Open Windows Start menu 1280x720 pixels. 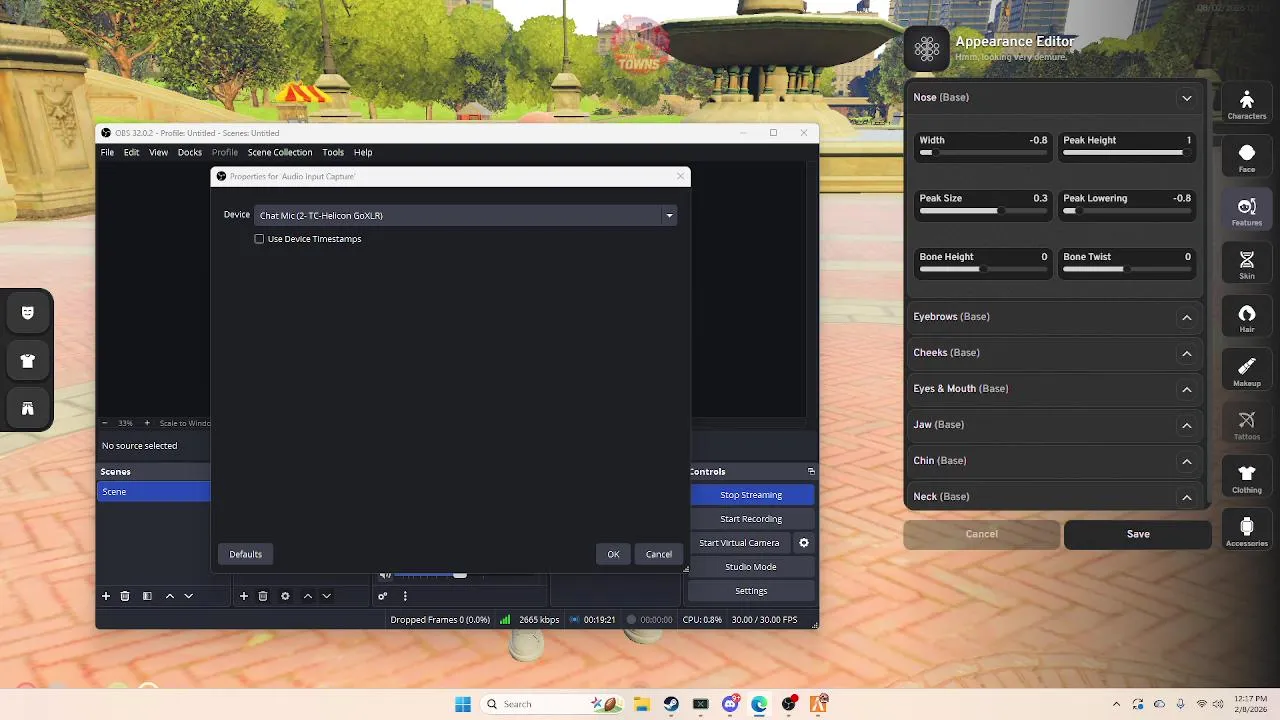463,704
